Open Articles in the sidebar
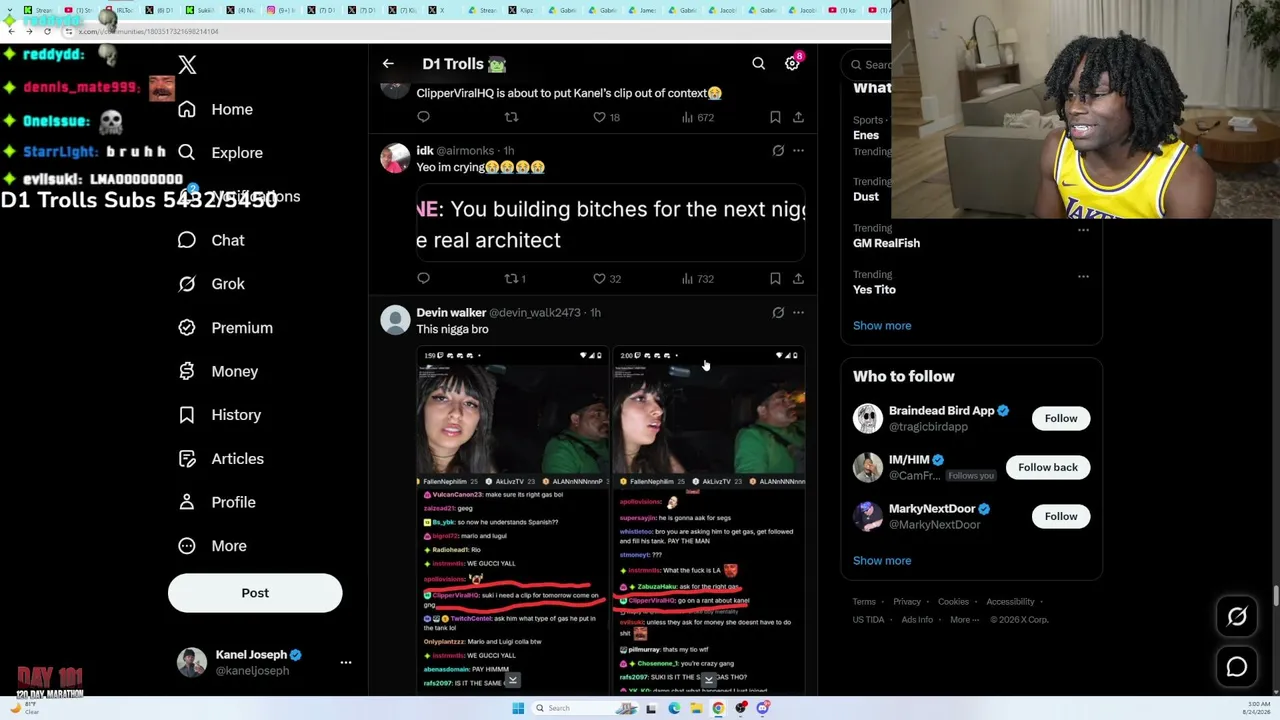 click(x=221, y=459)
